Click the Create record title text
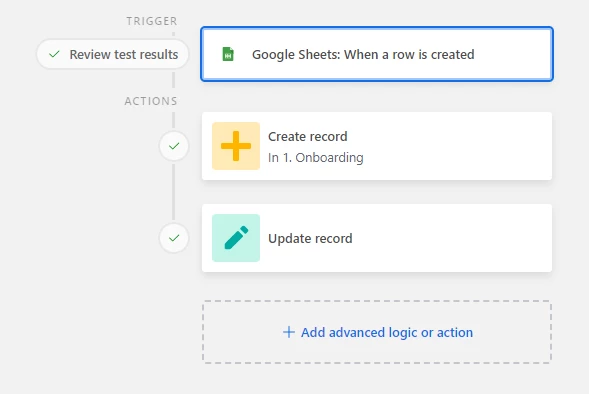Image resolution: width=589 pixels, height=394 pixels. click(308, 136)
